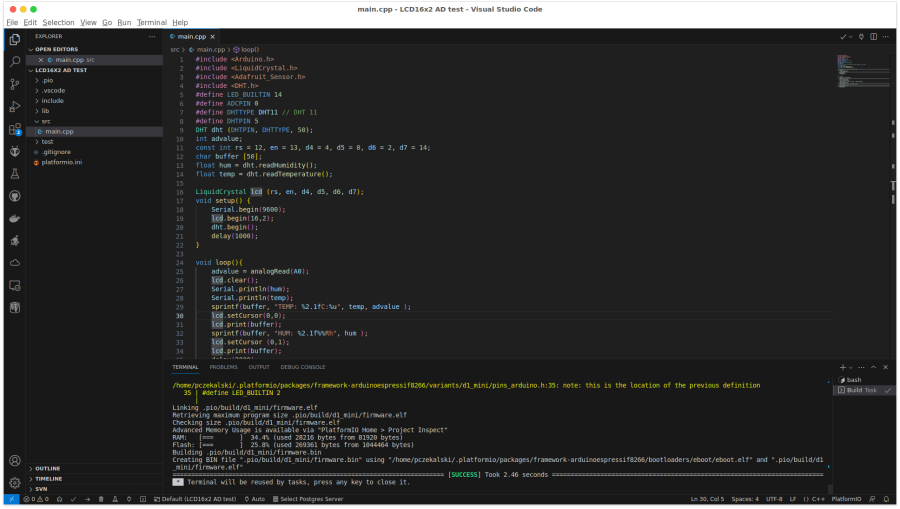Open the Extensions view with badge
Image resolution: width=900 pixels, height=509 pixels.
14,130
